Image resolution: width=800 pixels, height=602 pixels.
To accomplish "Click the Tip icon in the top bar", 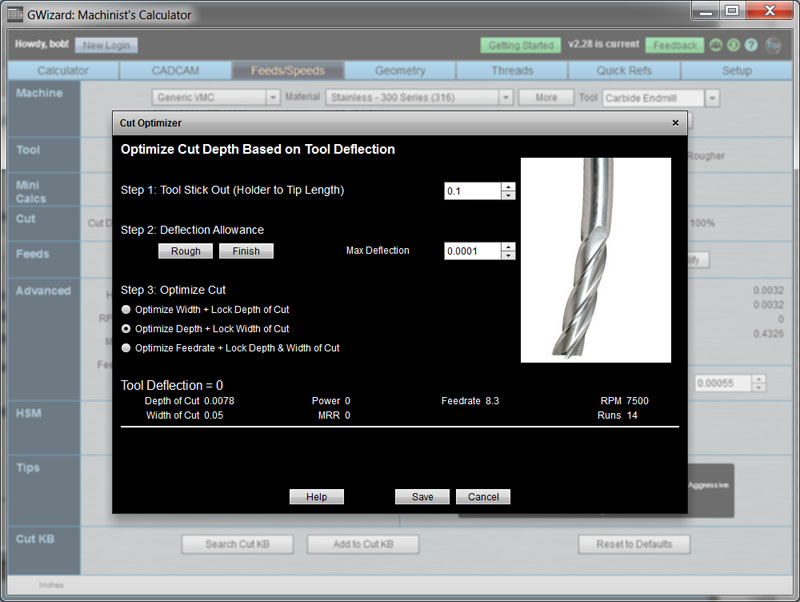I will coord(773,45).
